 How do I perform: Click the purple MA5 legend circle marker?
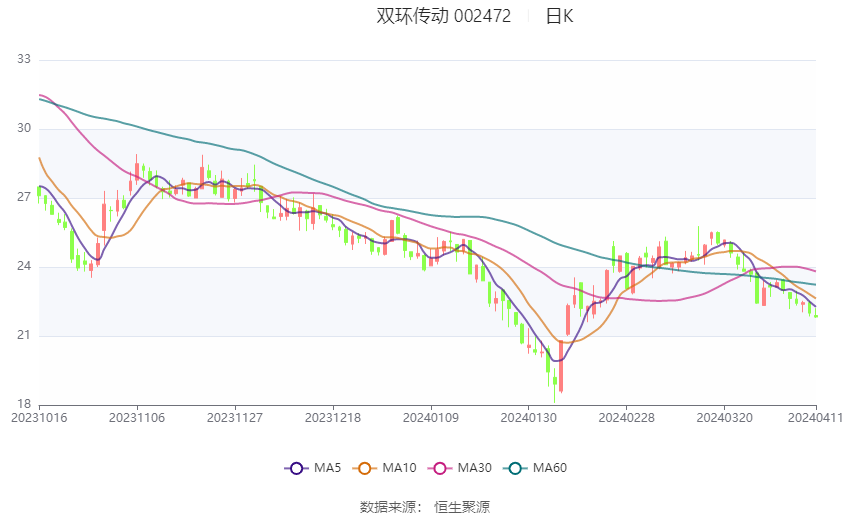coord(295,467)
